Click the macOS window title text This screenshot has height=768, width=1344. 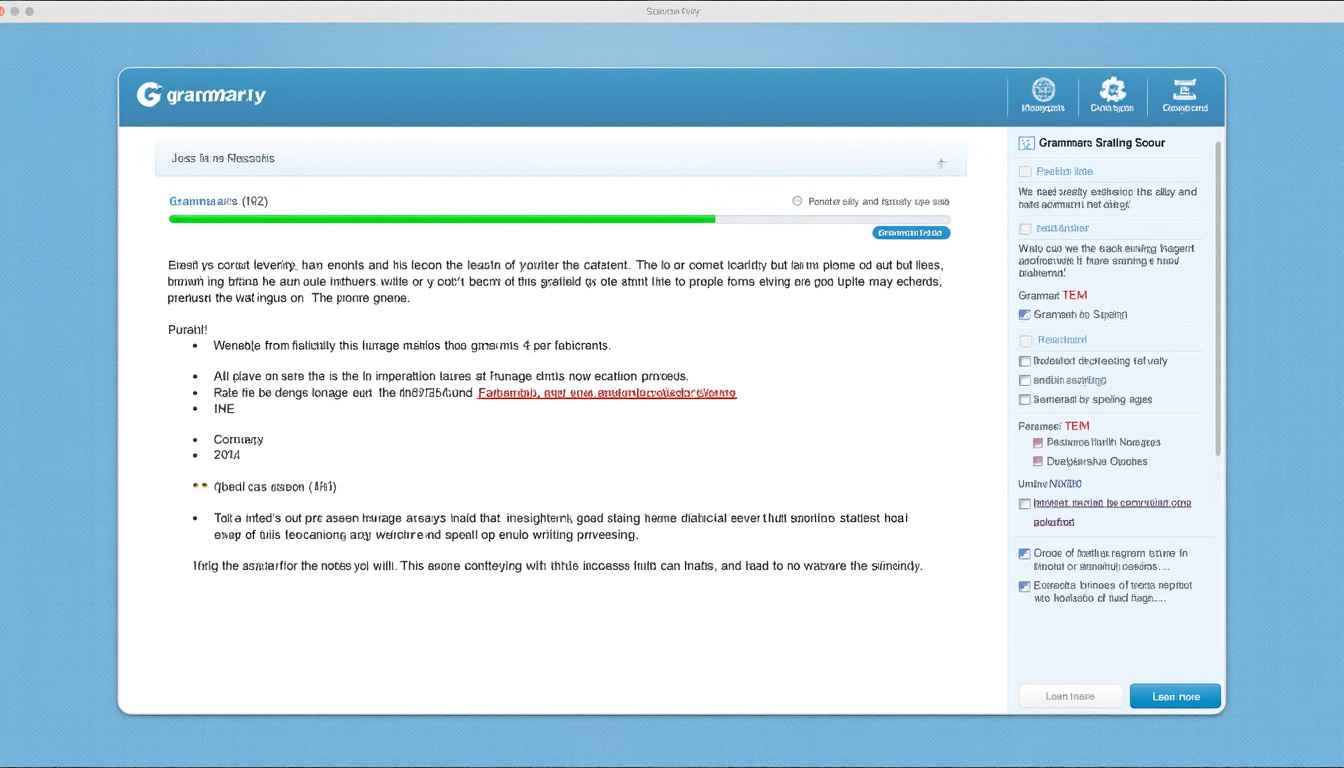pos(673,11)
